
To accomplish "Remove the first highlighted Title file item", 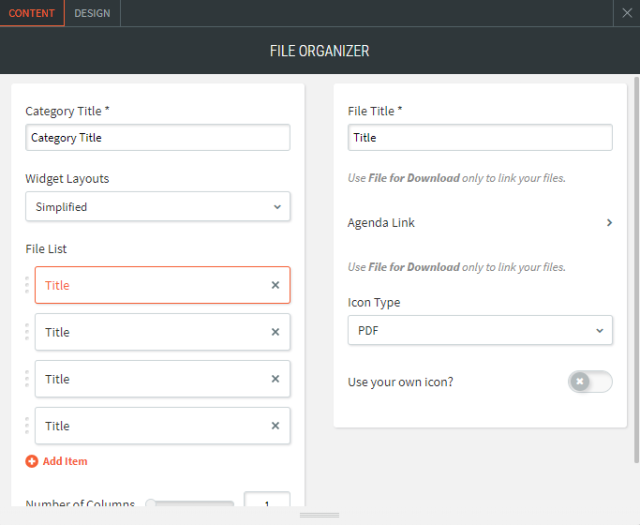I will 276,285.
